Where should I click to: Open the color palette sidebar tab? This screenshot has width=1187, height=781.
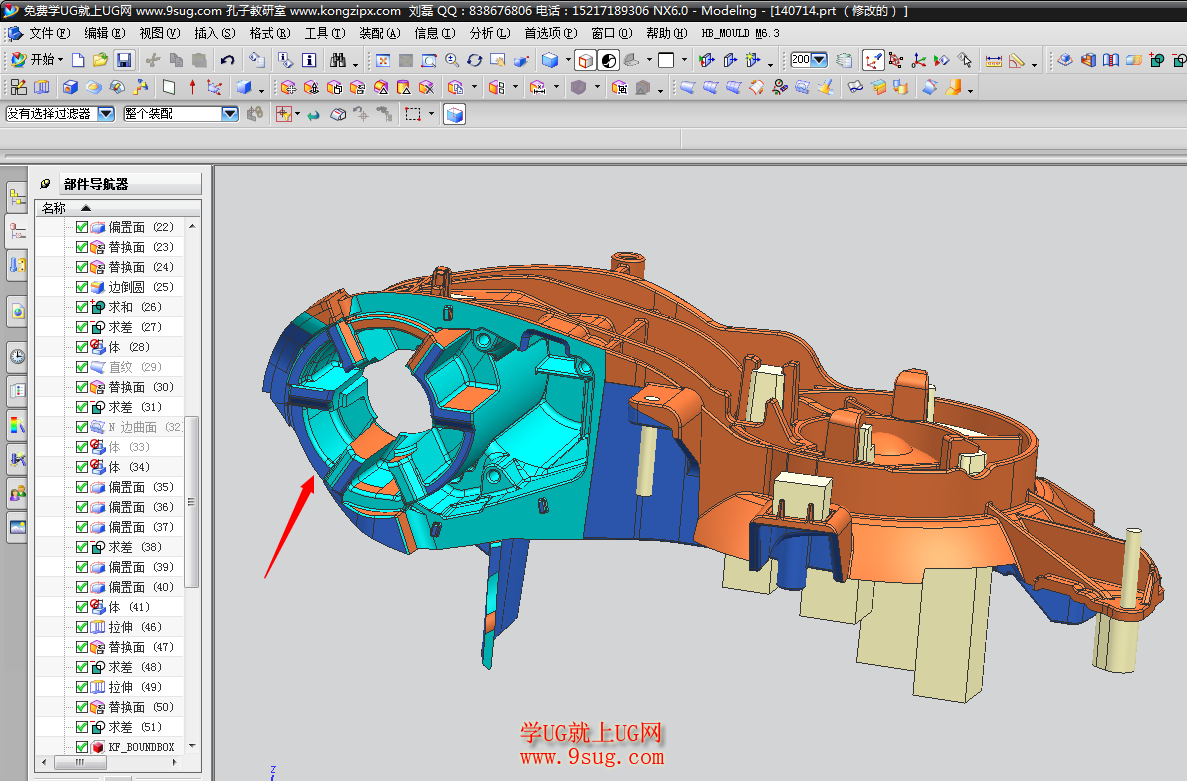[17, 425]
